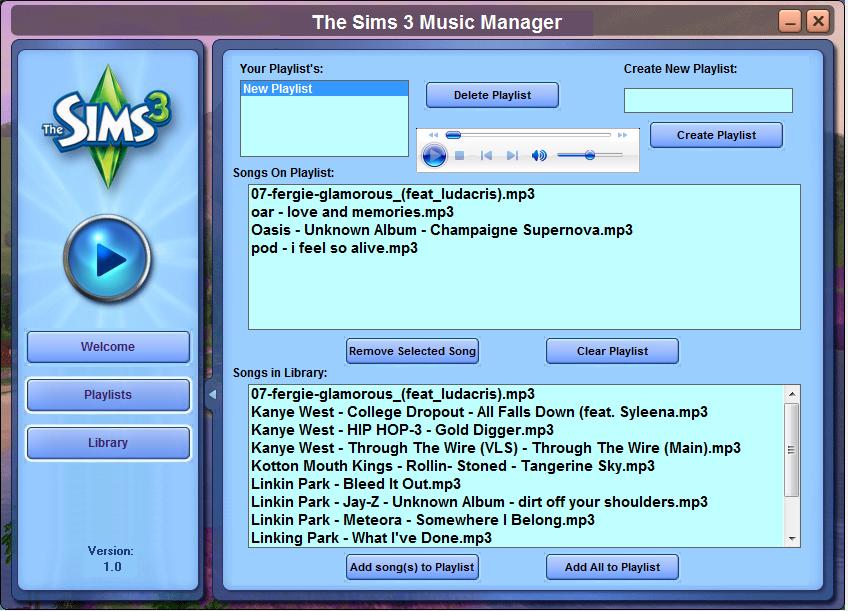The width and height of the screenshot is (848, 611).
Task: Select 'oar - love and memories.mp3'
Action: [x=524, y=212]
